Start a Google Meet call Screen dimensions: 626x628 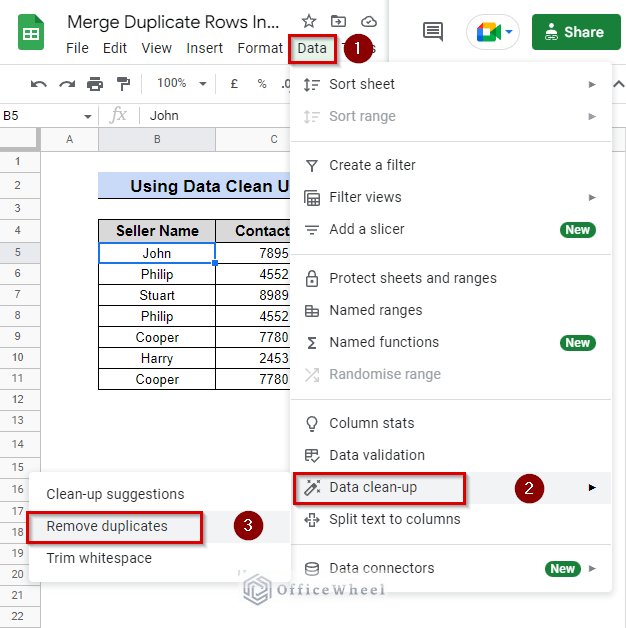(493, 32)
